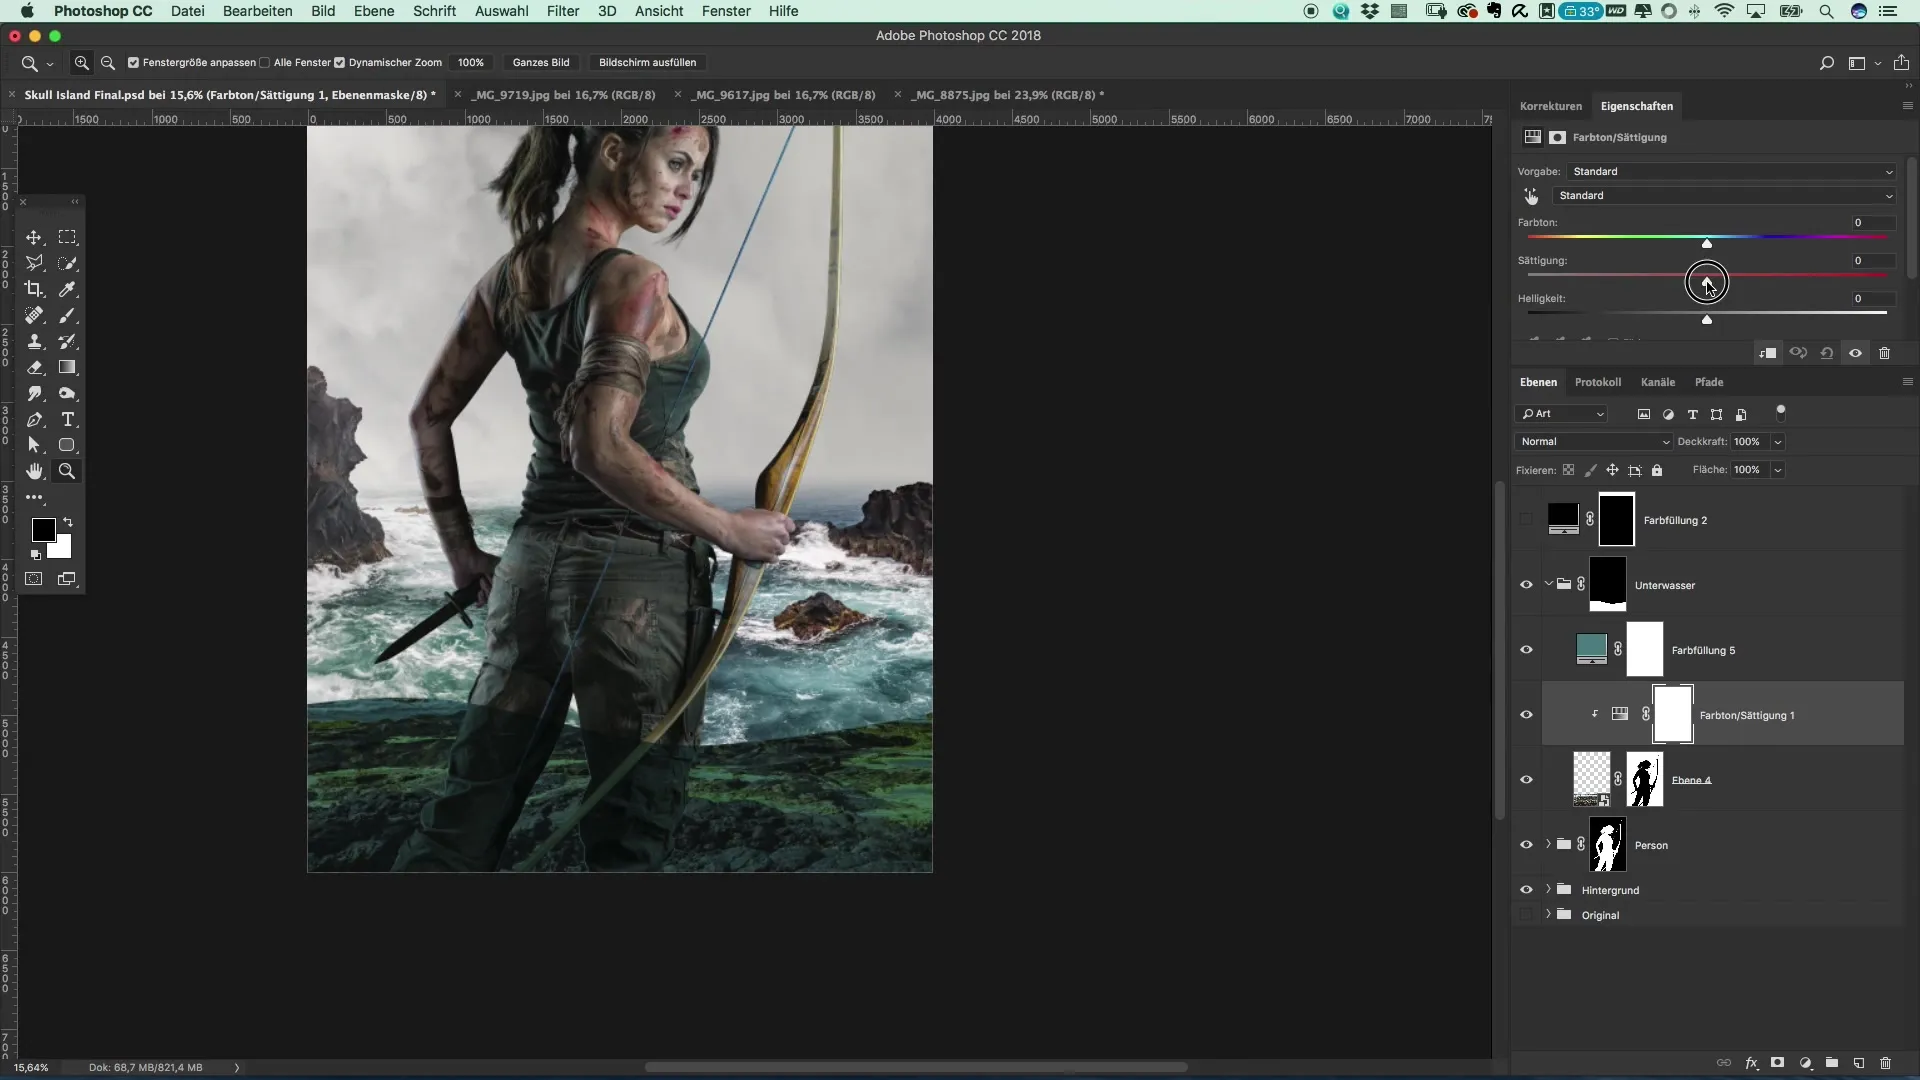This screenshot has width=1920, height=1080.
Task: Toggle Fenstergröße anpassen checkbox
Action: point(133,62)
